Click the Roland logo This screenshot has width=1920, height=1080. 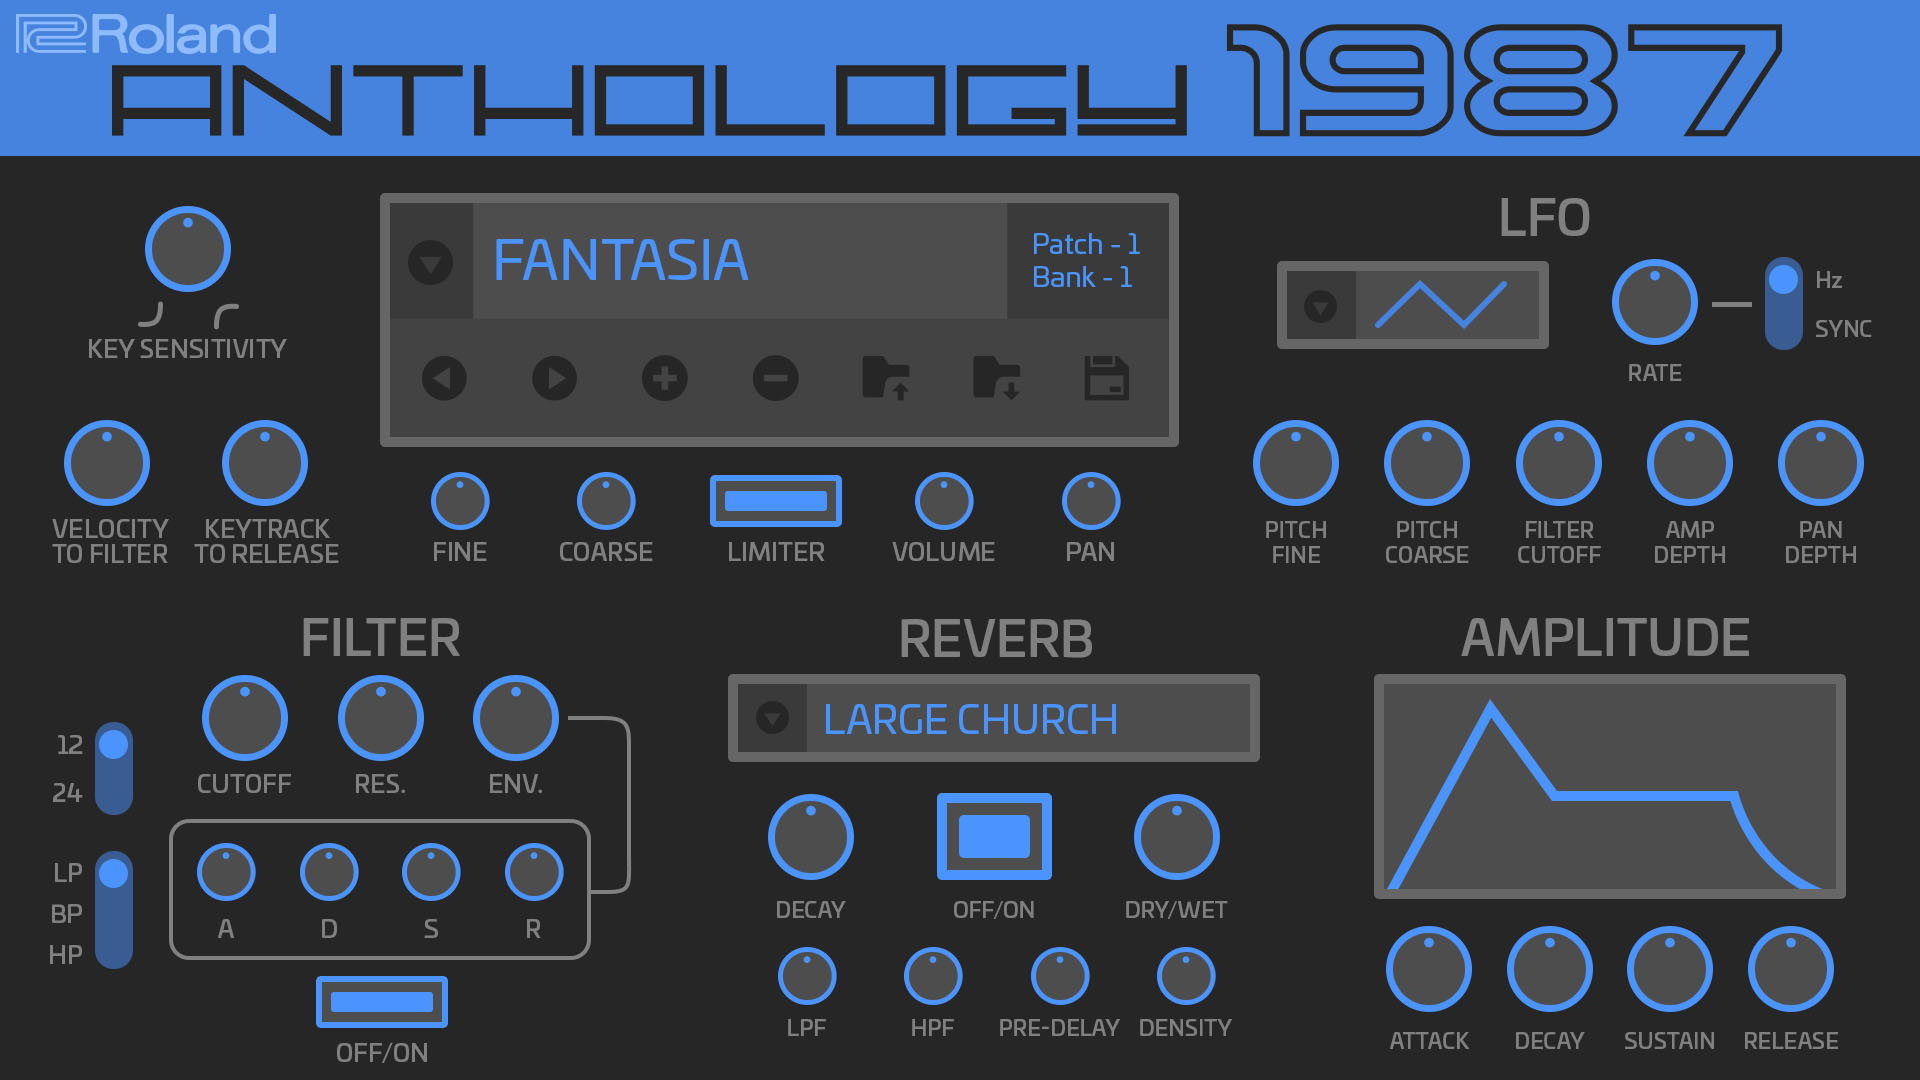tap(146, 34)
